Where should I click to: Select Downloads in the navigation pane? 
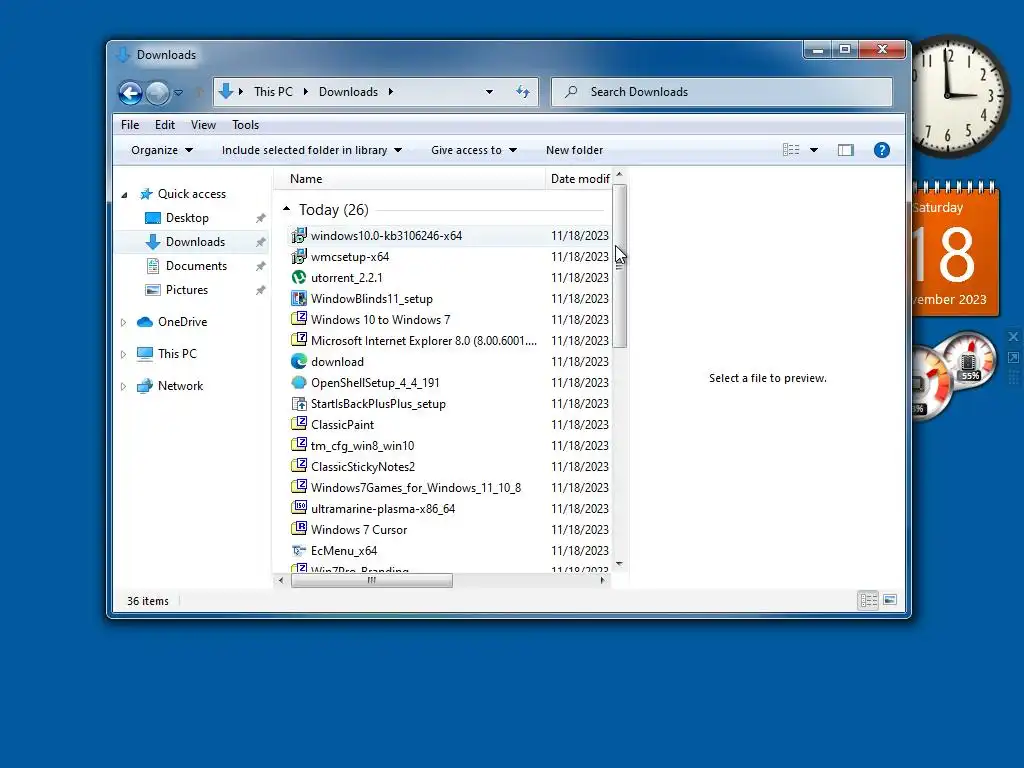195,242
